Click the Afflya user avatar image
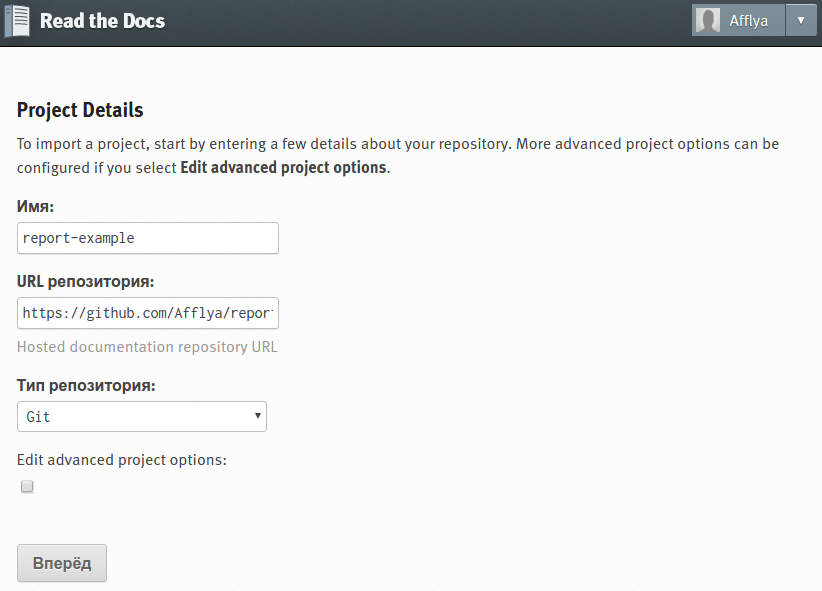This screenshot has height=591, width=822. (708, 20)
